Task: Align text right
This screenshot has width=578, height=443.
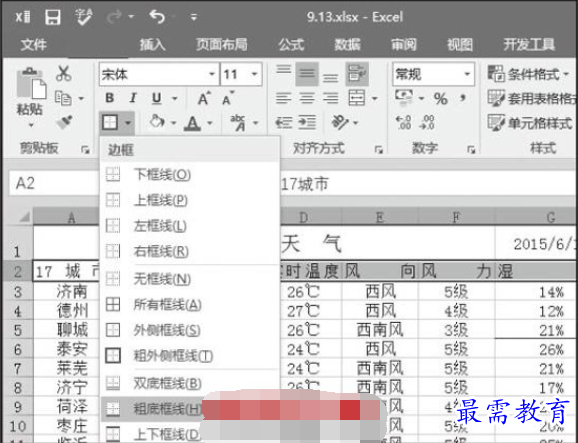Action: coord(331,98)
